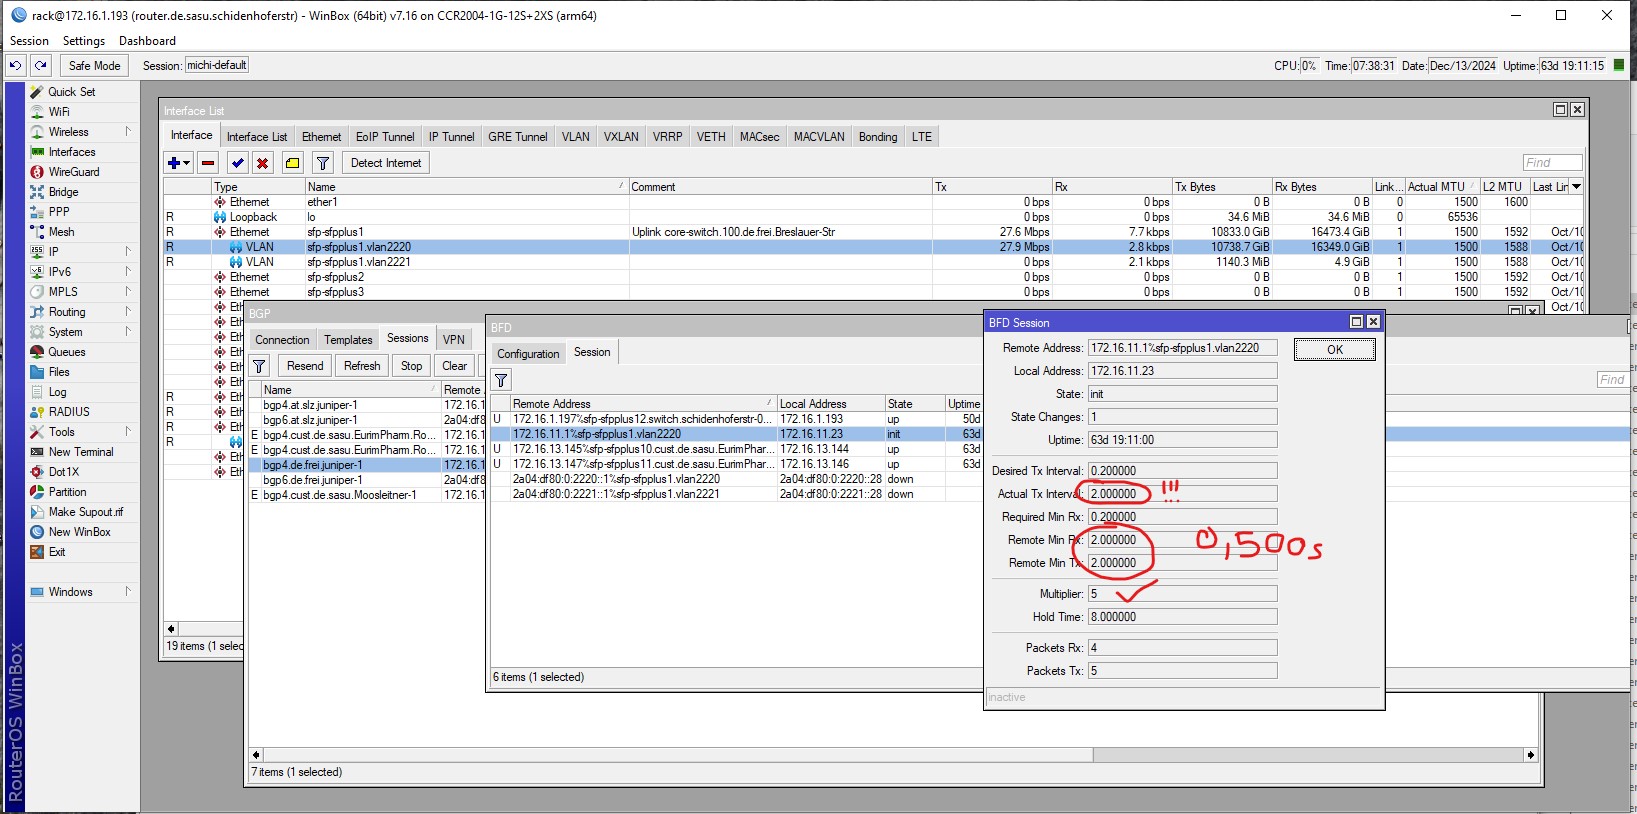Click yellow Comment icon in Interface List

(292, 163)
